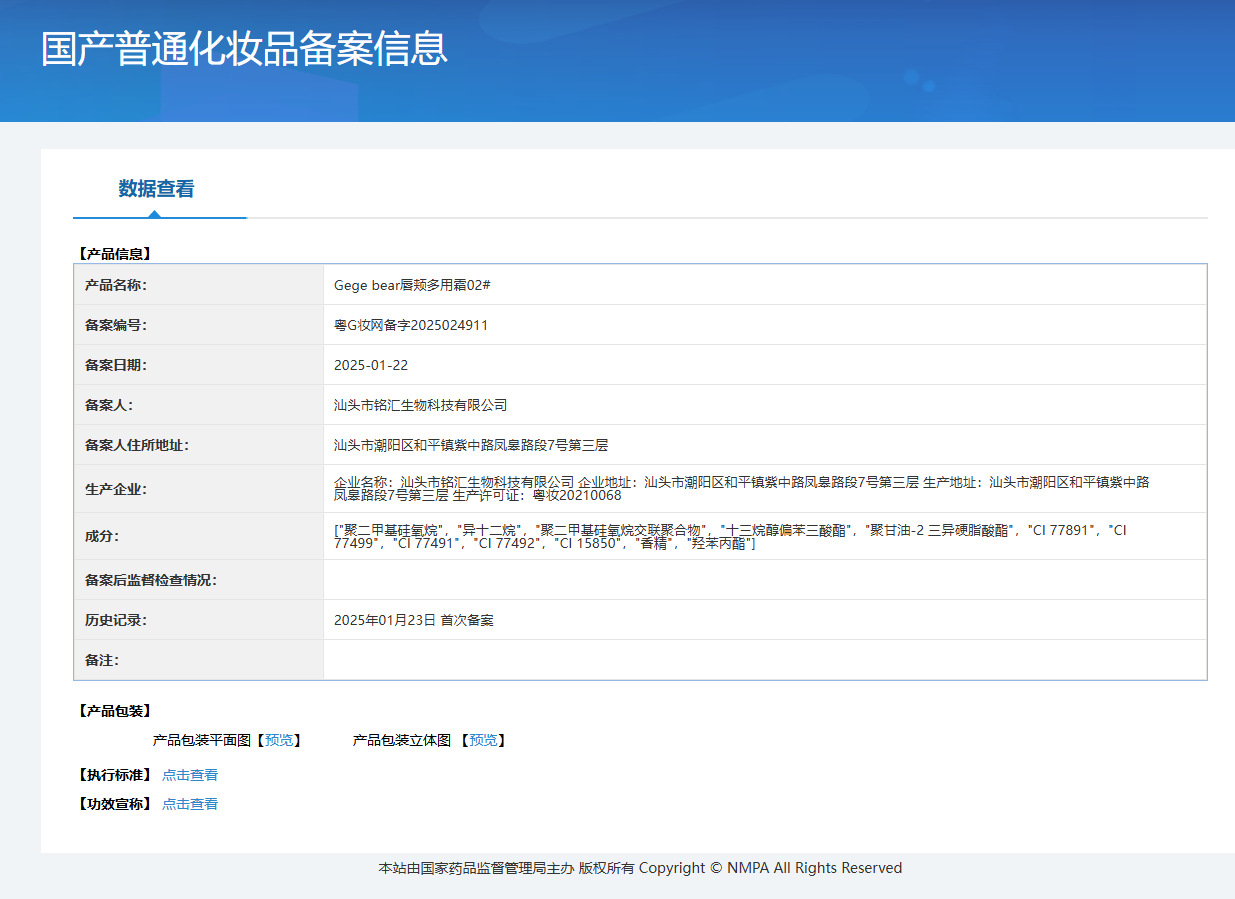Image resolution: width=1235 pixels, height=899 pixels.
Task: Open 预览 link for 产品包装立体图
Action: tap(483, 740)
